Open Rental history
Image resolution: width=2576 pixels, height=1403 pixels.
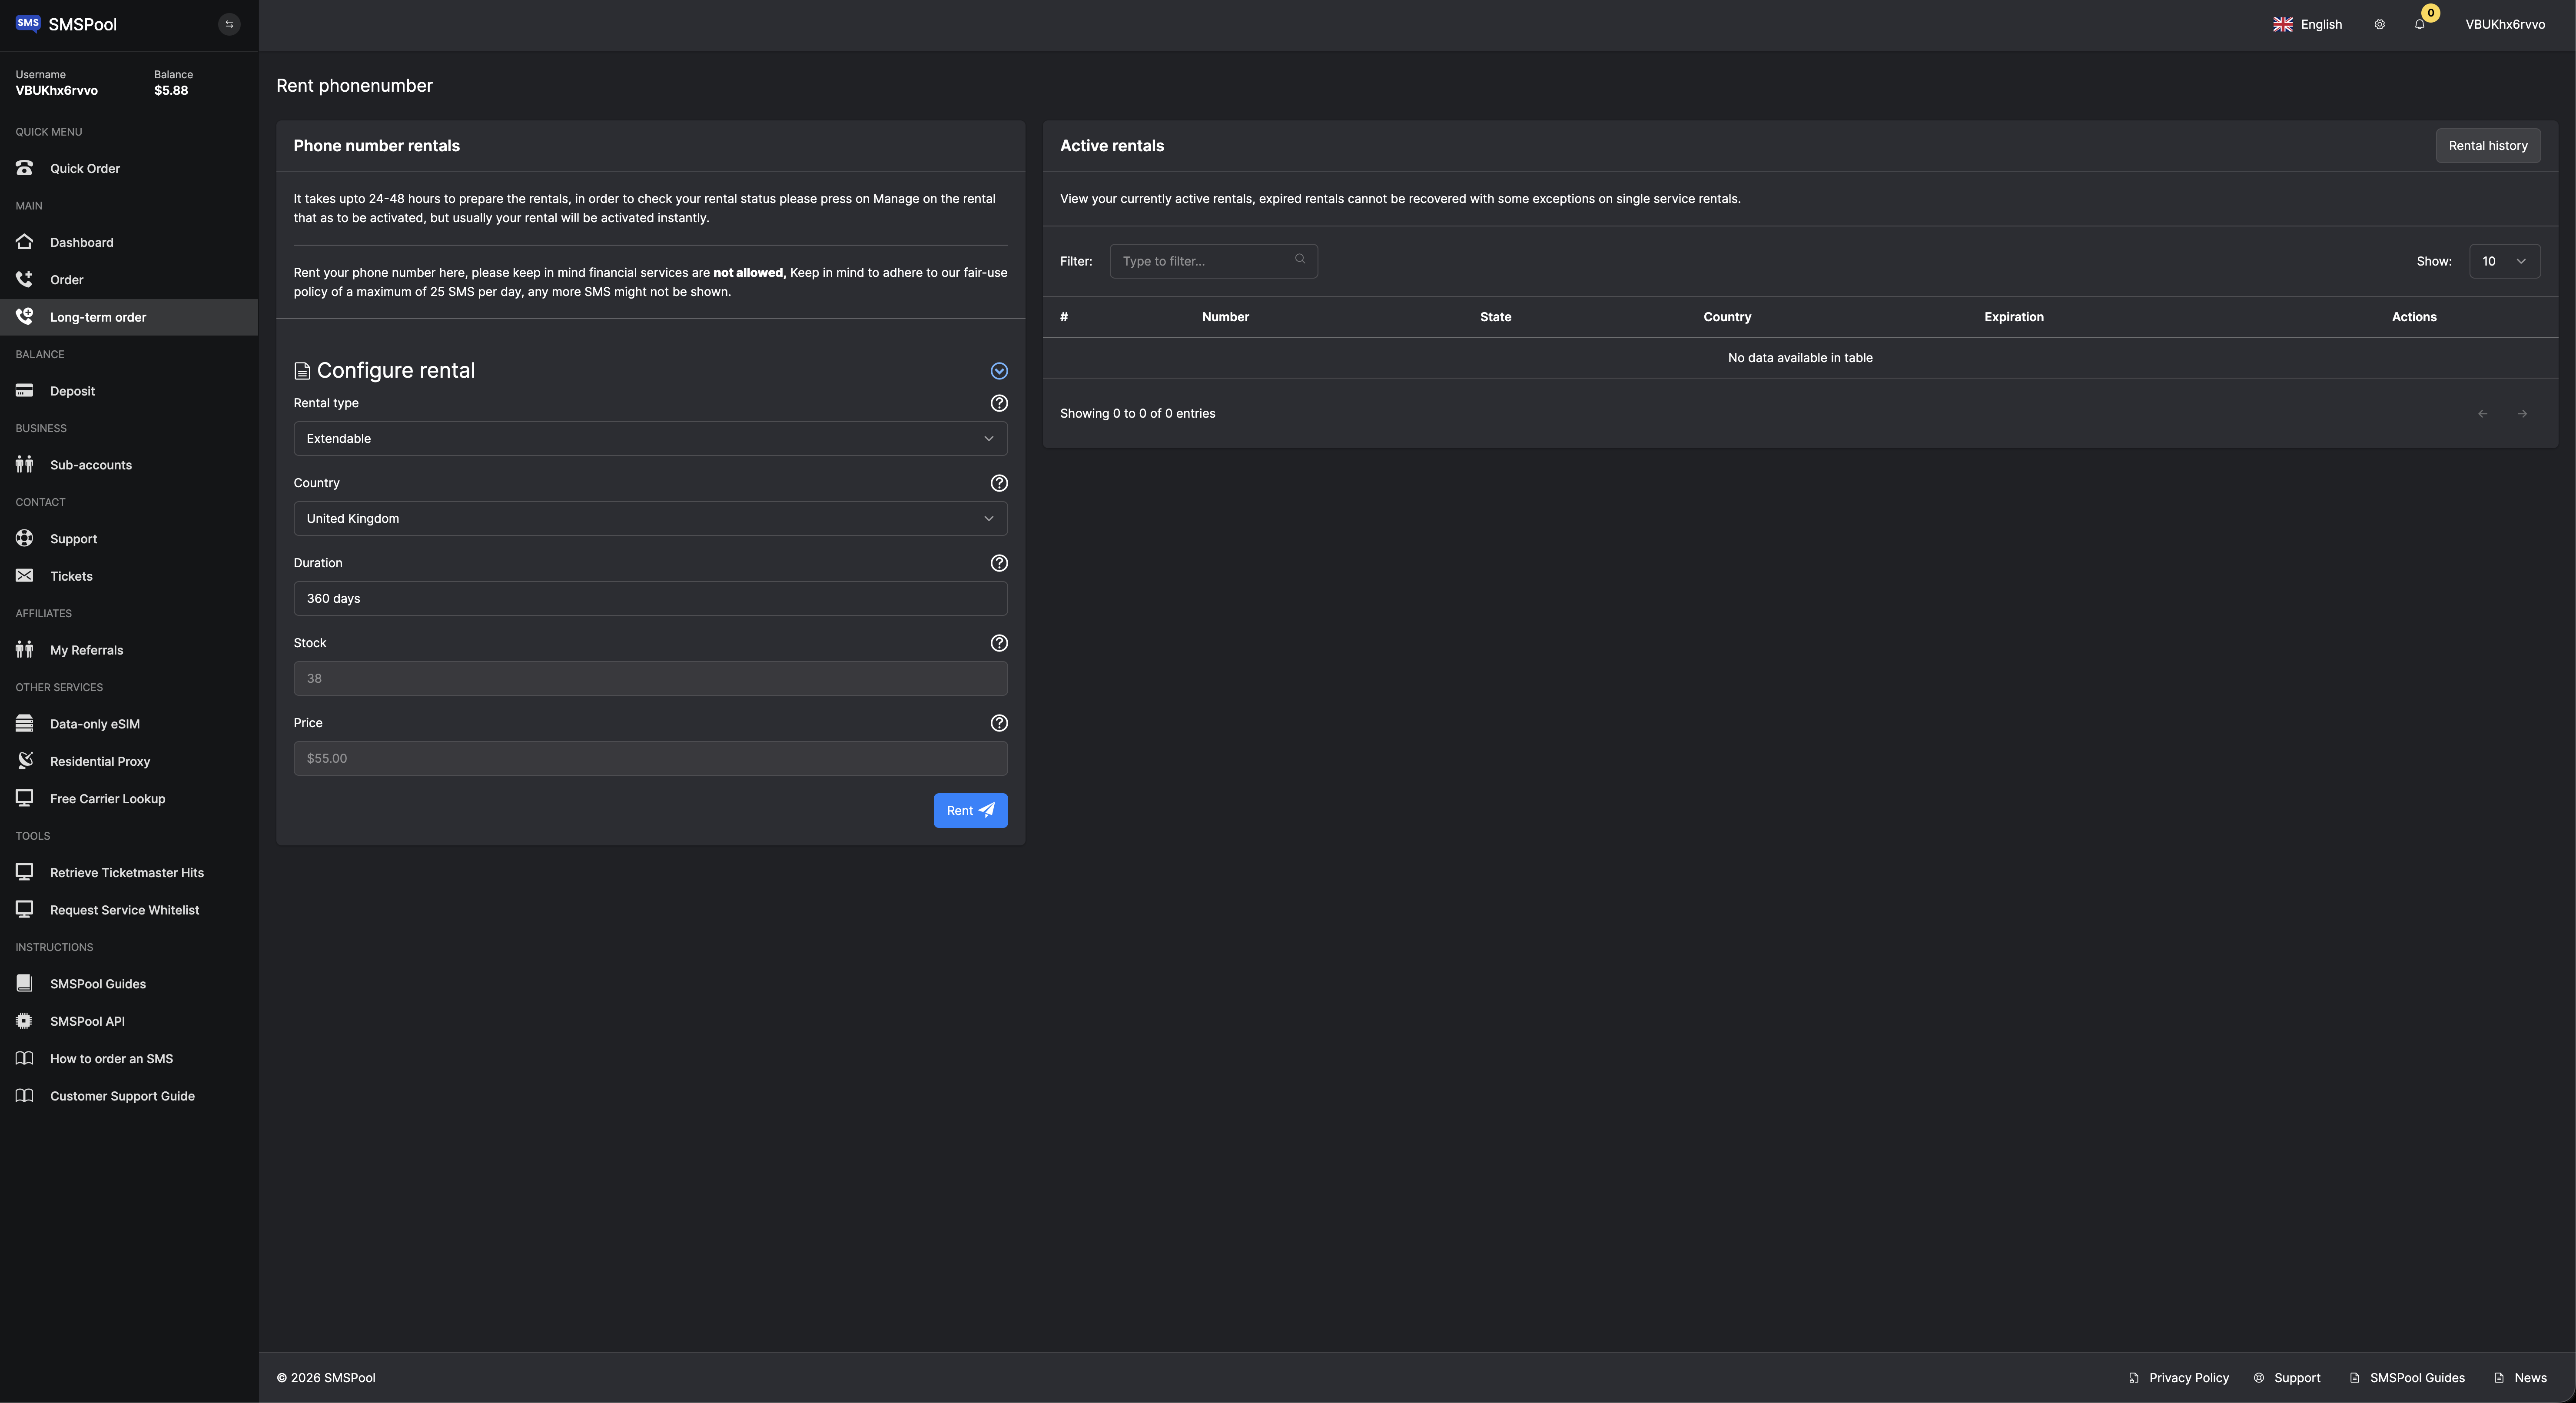2488,145
